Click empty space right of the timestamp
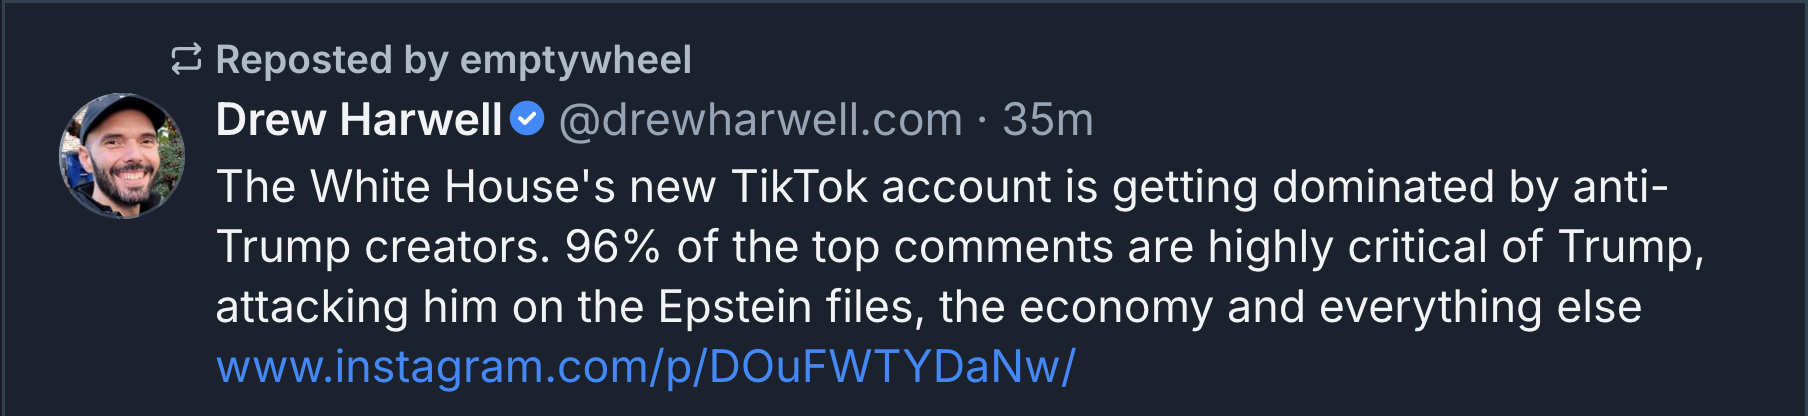 tap(1400, 120)
